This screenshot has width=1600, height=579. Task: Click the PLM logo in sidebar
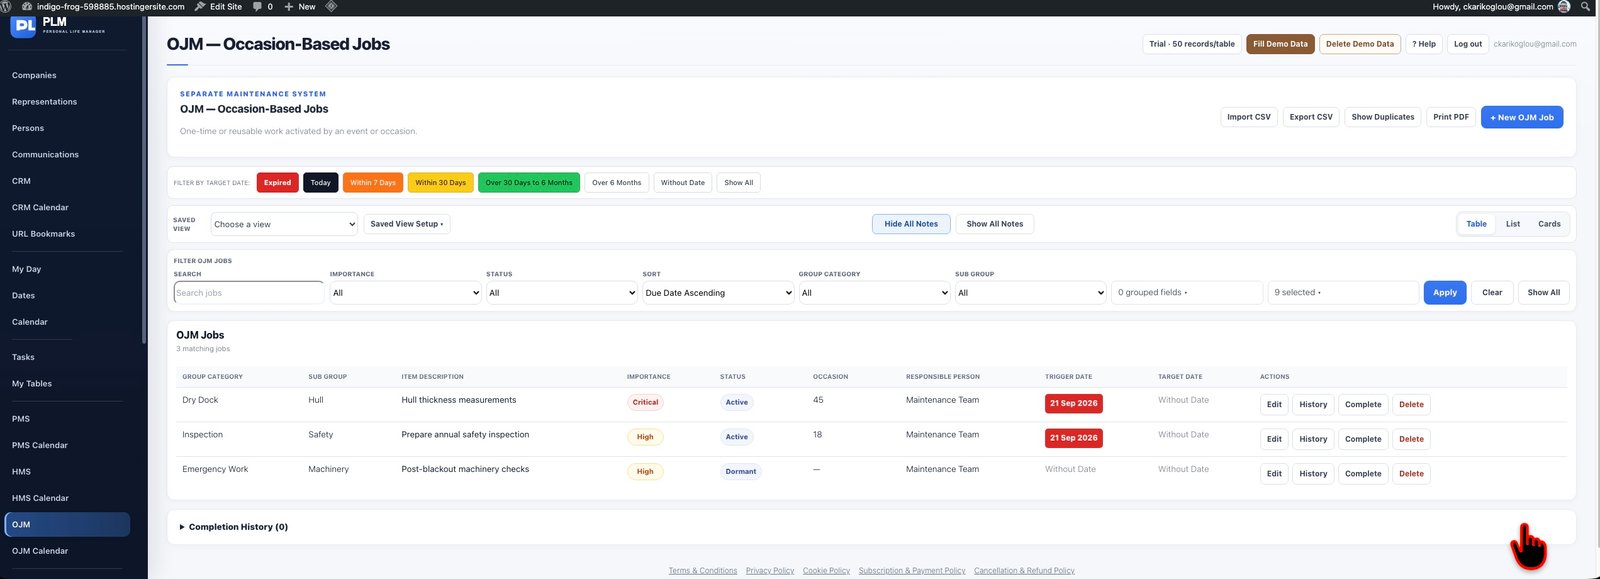tap(24, 26)
